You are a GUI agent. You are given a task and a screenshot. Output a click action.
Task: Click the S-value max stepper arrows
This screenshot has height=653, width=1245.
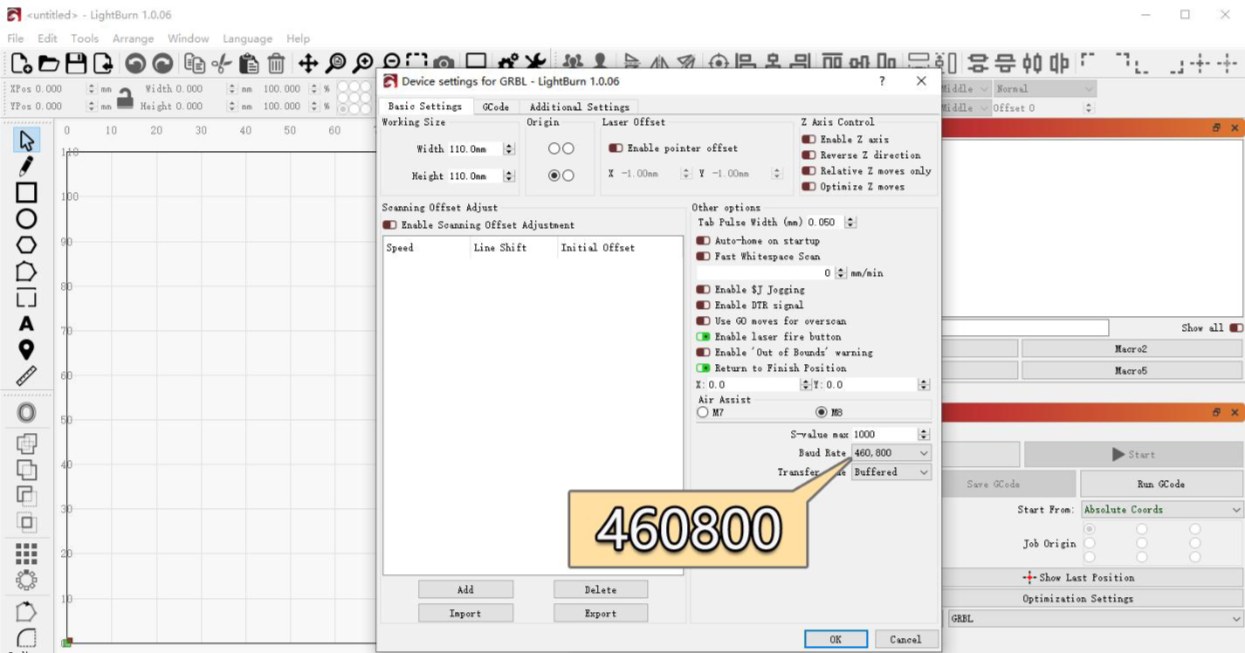(923, 434)
